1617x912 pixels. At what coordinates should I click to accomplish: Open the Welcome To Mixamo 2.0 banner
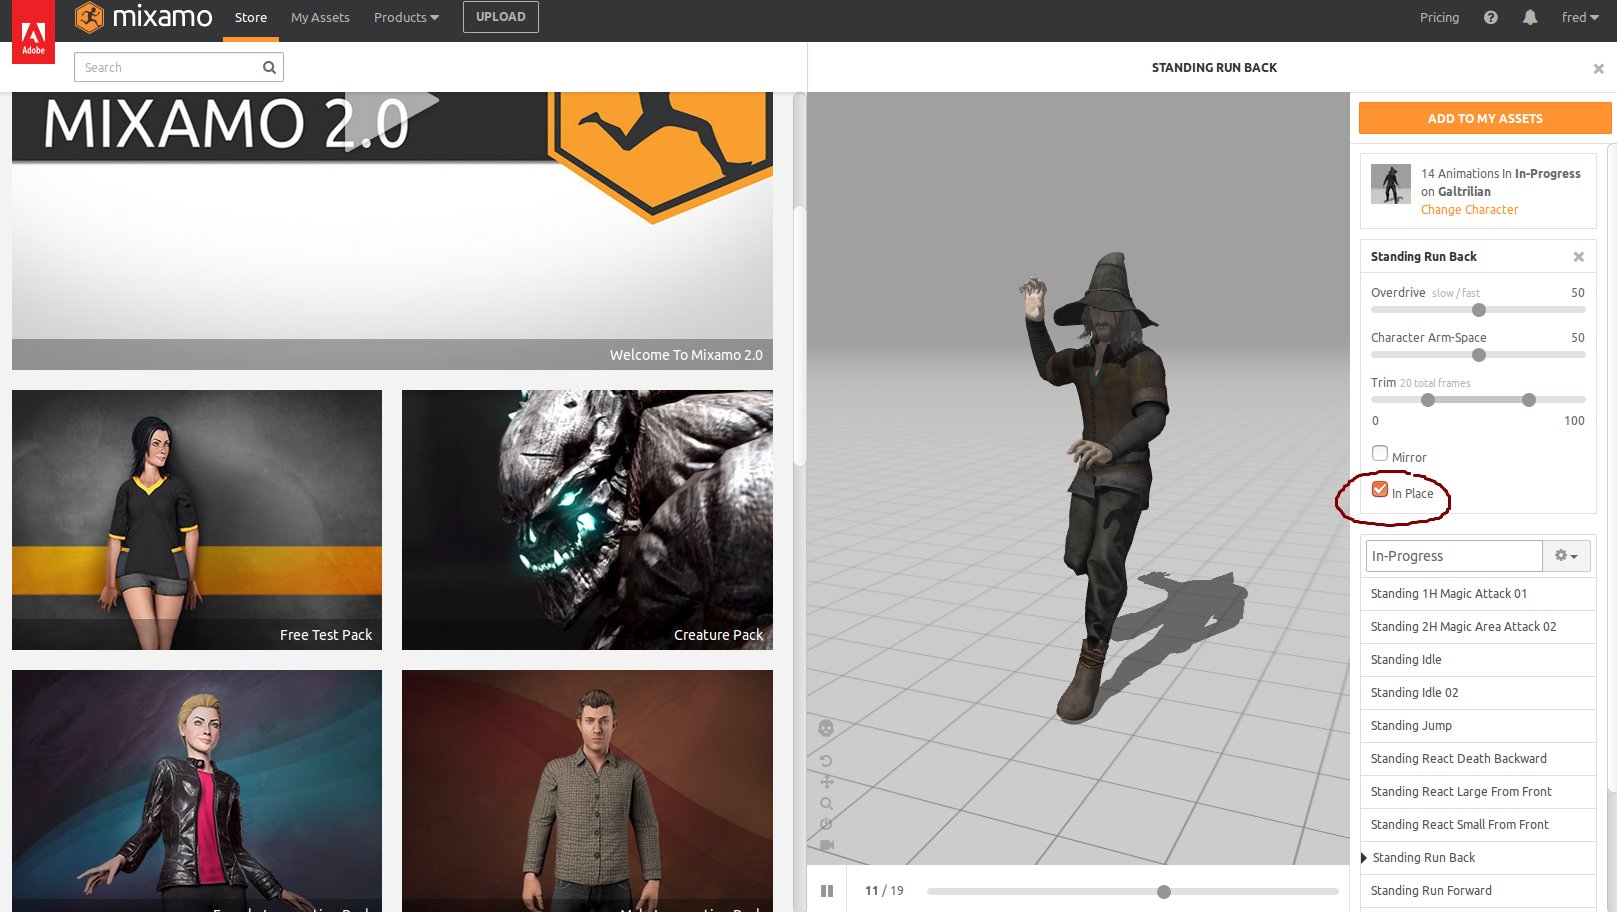pyautogui.click(x=392, y=231)
